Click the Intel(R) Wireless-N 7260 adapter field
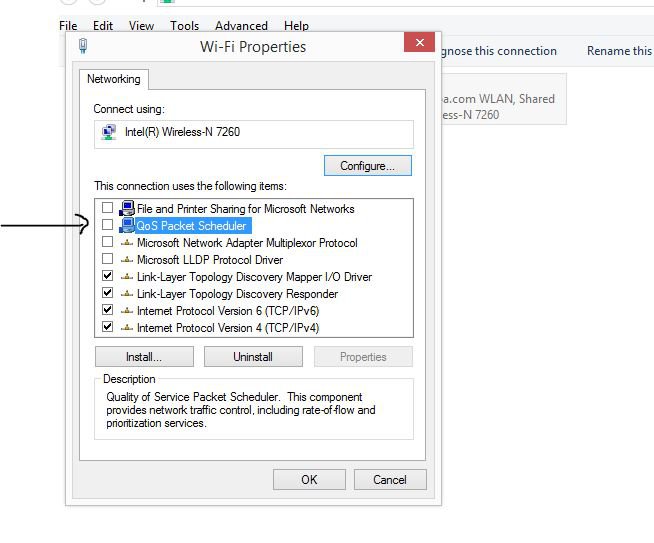This screenshot has height=543, width=654. (x=254, y=134)
